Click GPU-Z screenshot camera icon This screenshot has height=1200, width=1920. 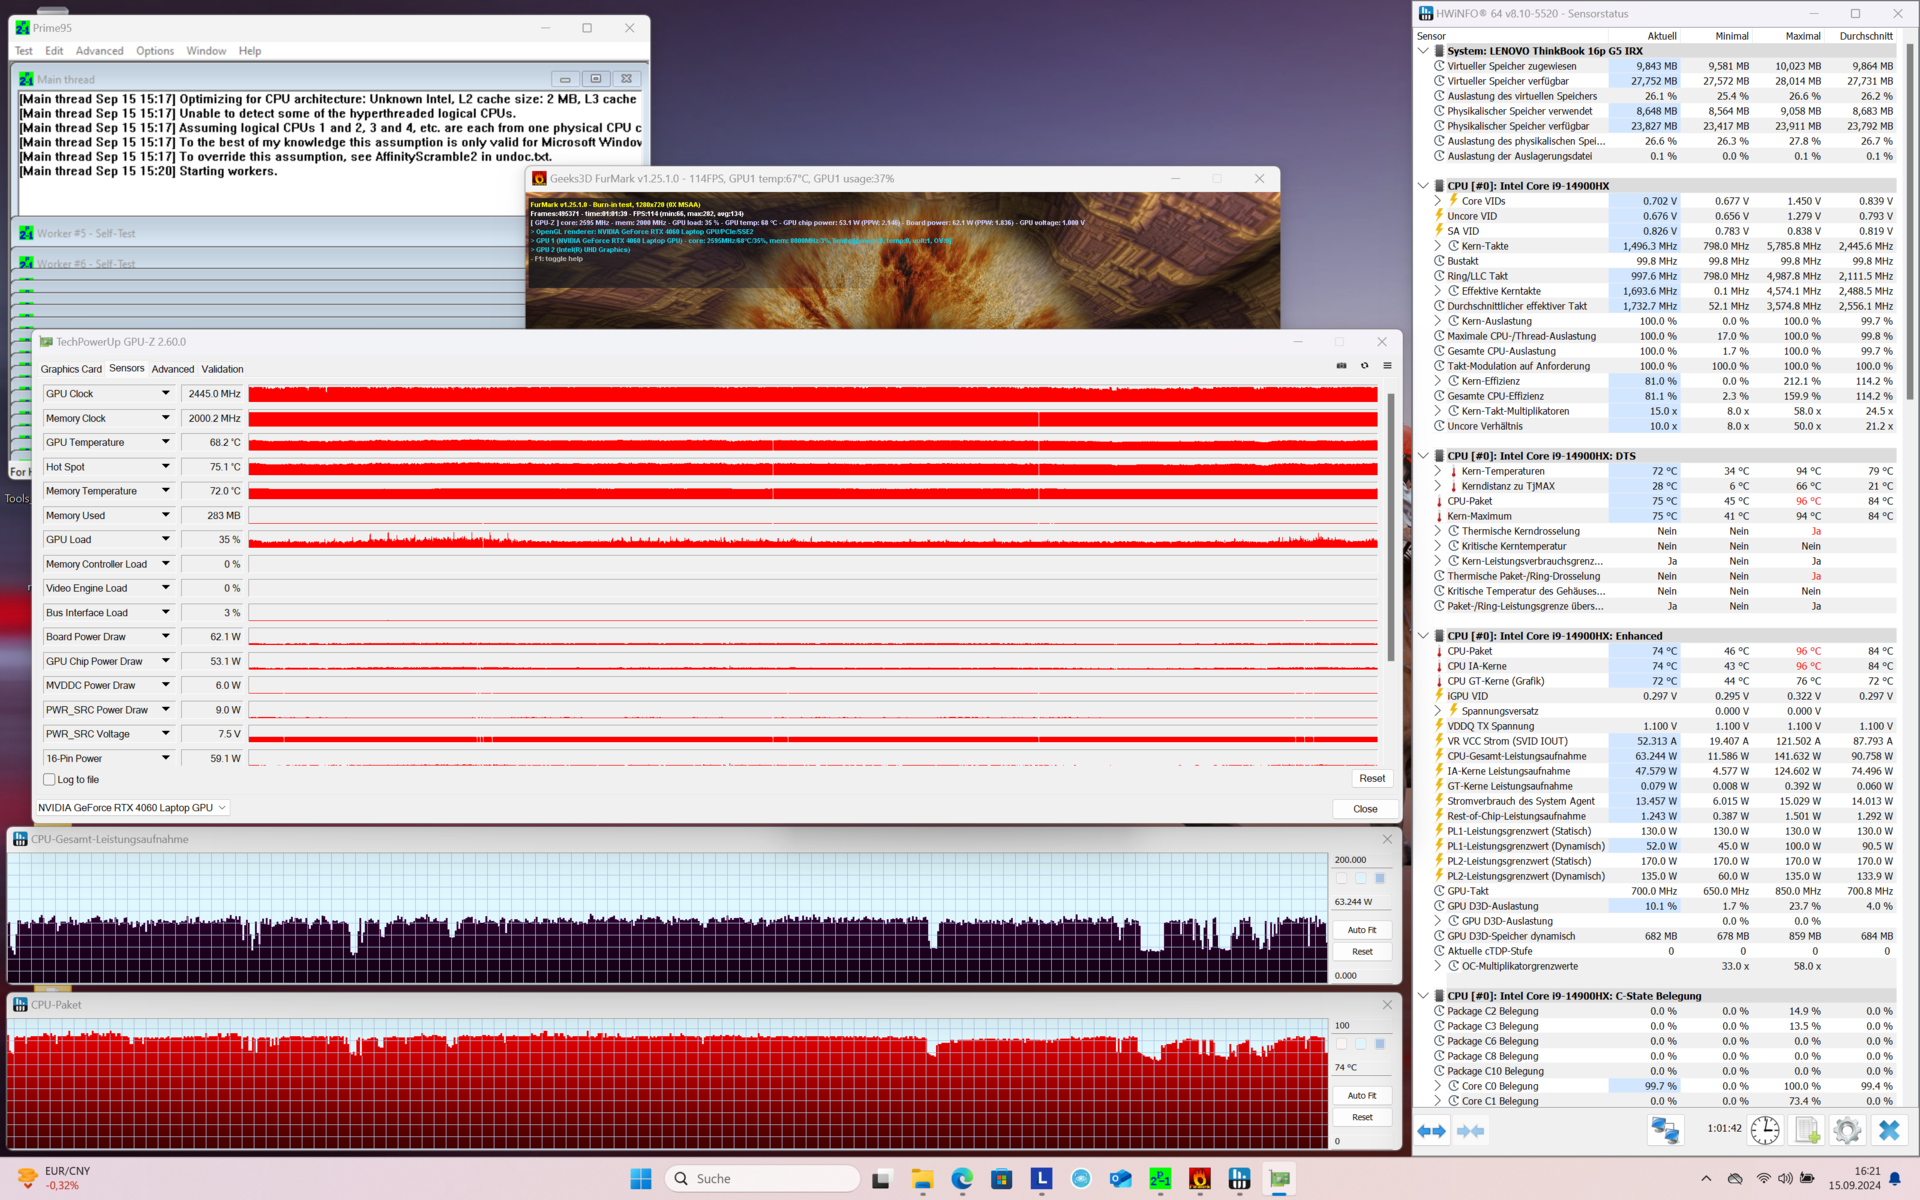coord(1341,366)
